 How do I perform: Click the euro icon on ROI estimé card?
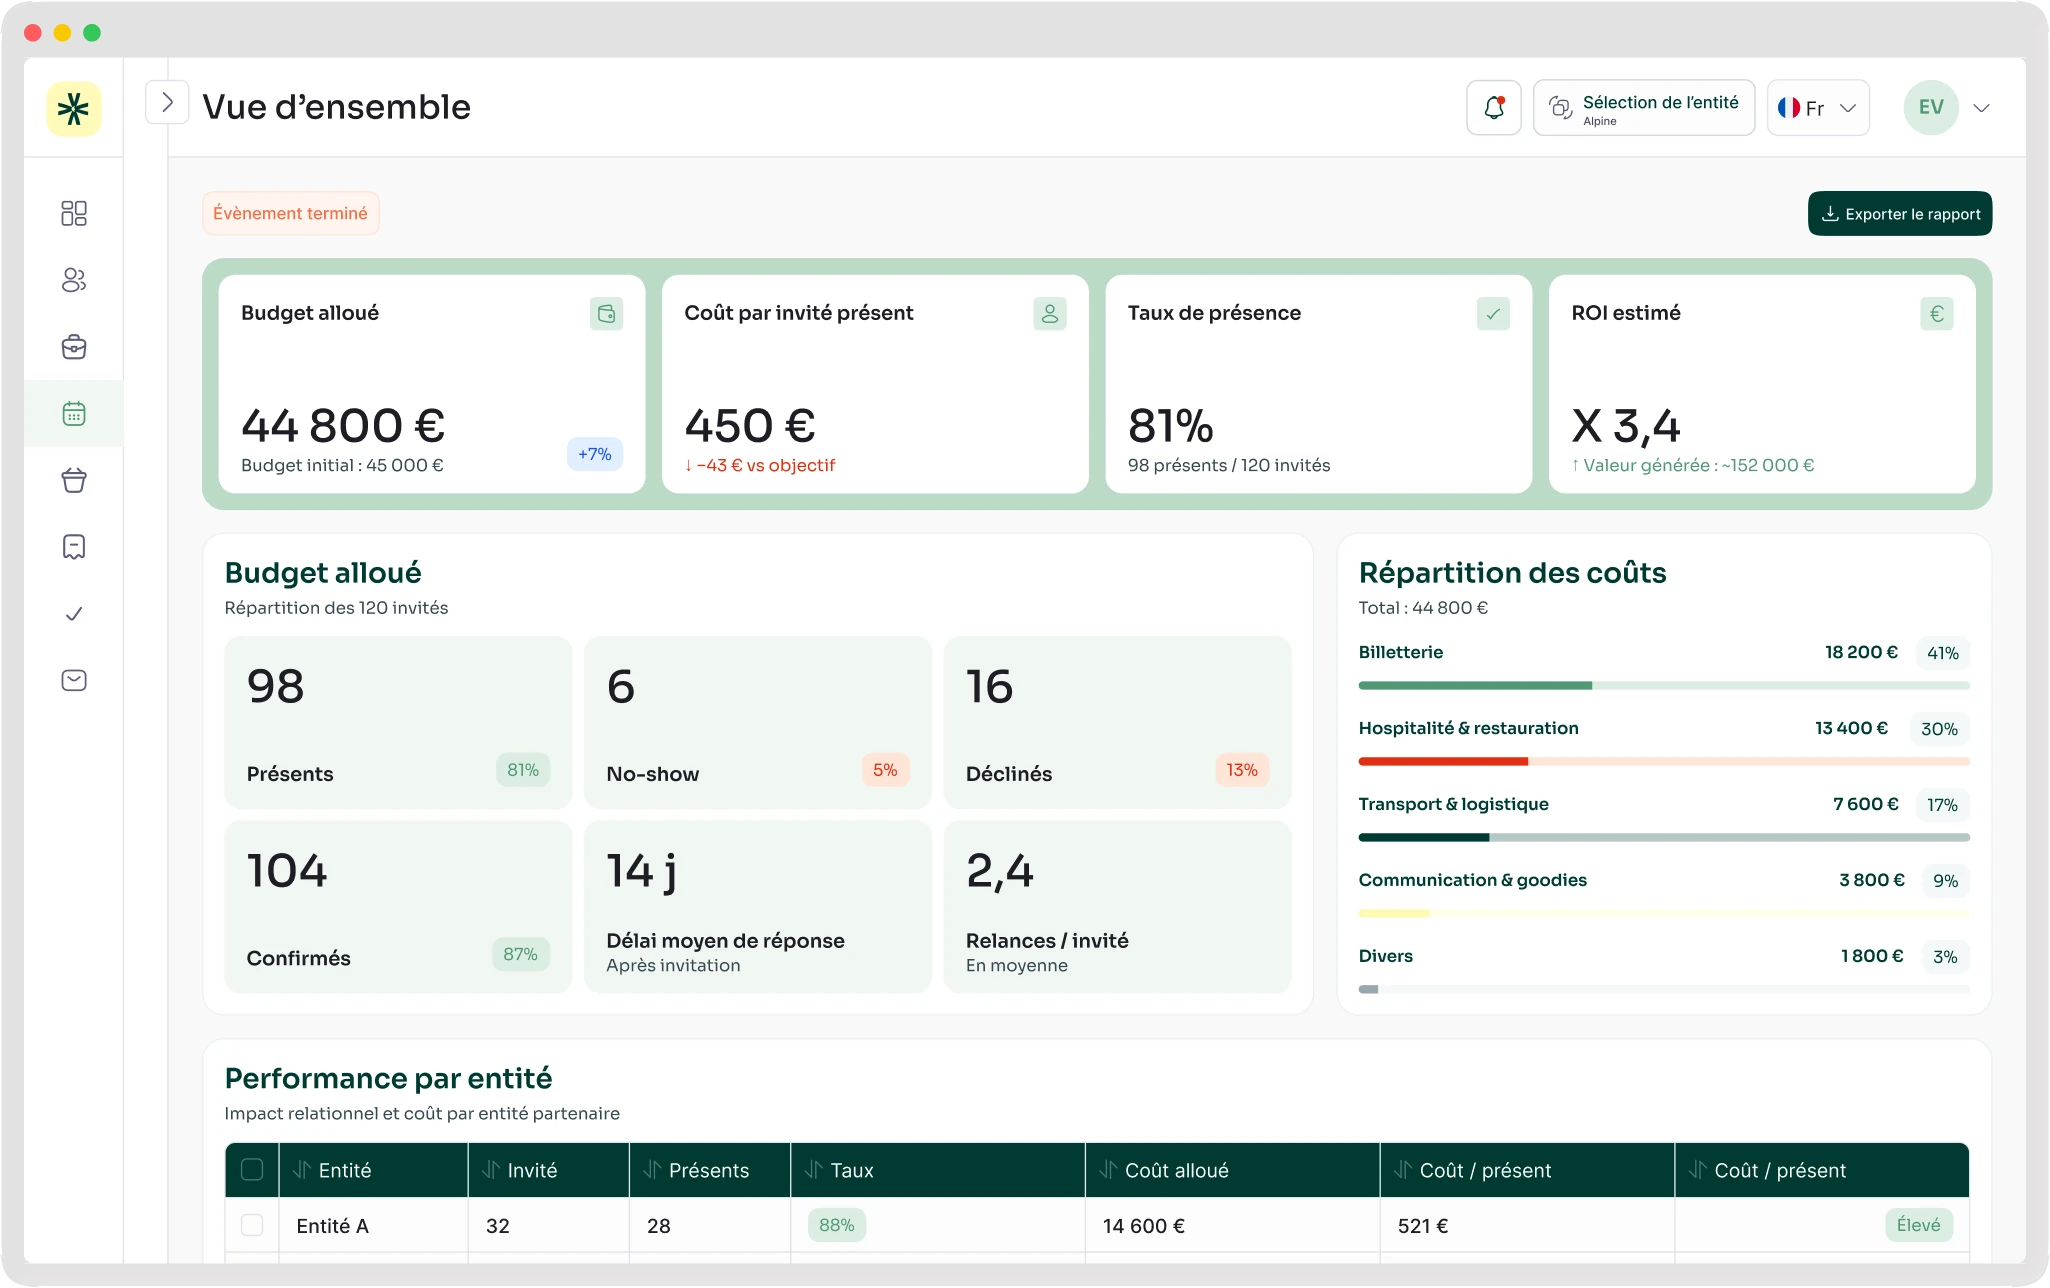point(1937,314)
